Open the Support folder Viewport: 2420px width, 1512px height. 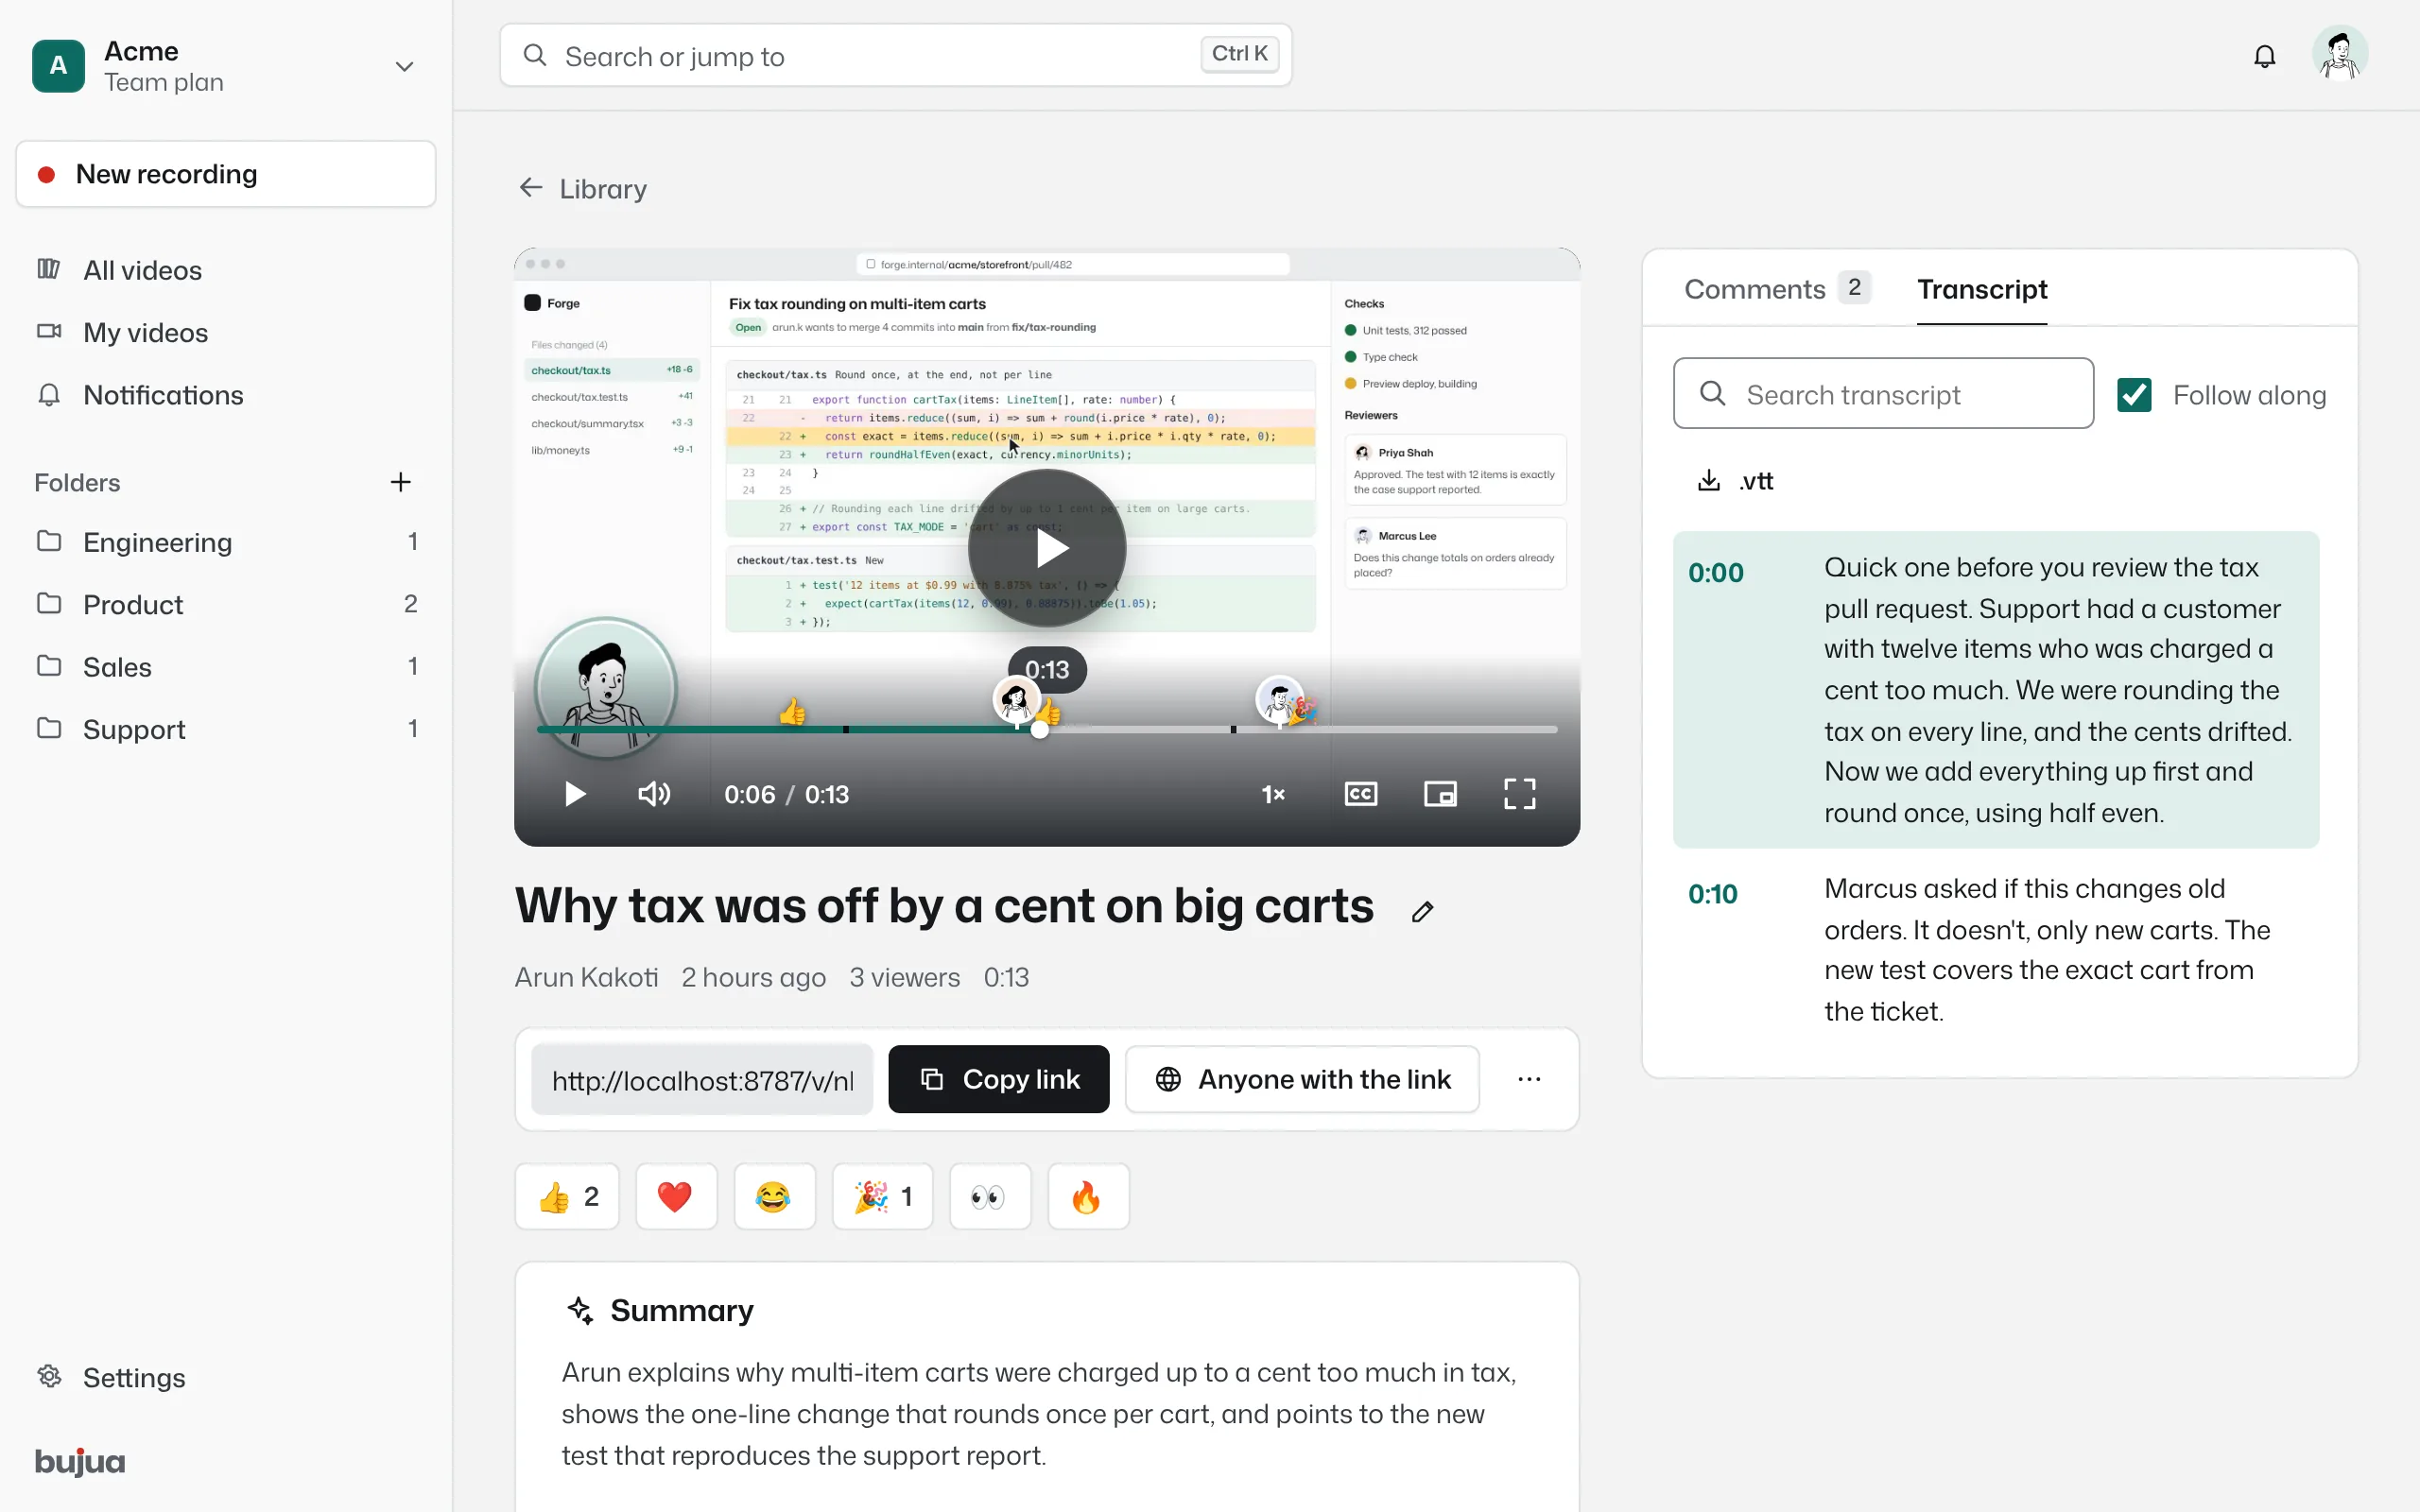coord(226,729)
